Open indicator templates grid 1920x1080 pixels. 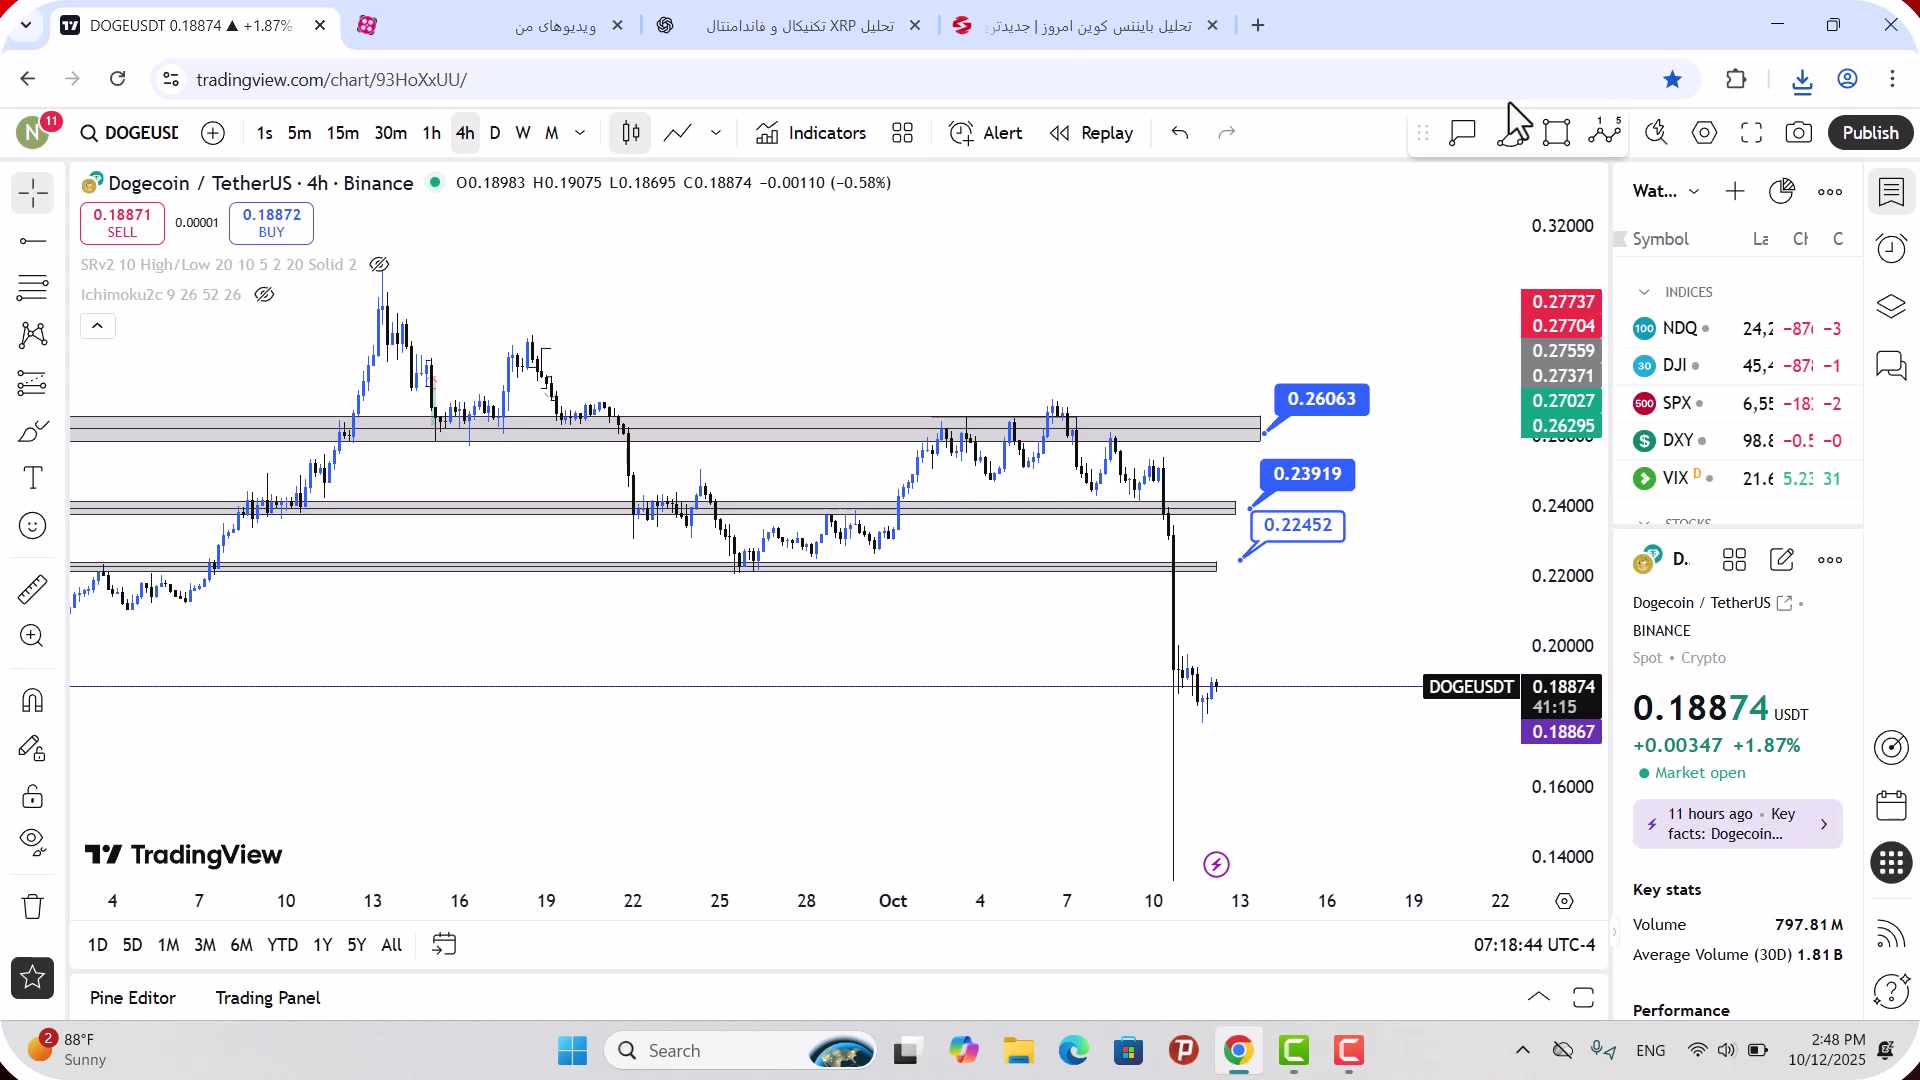(902, 133)
